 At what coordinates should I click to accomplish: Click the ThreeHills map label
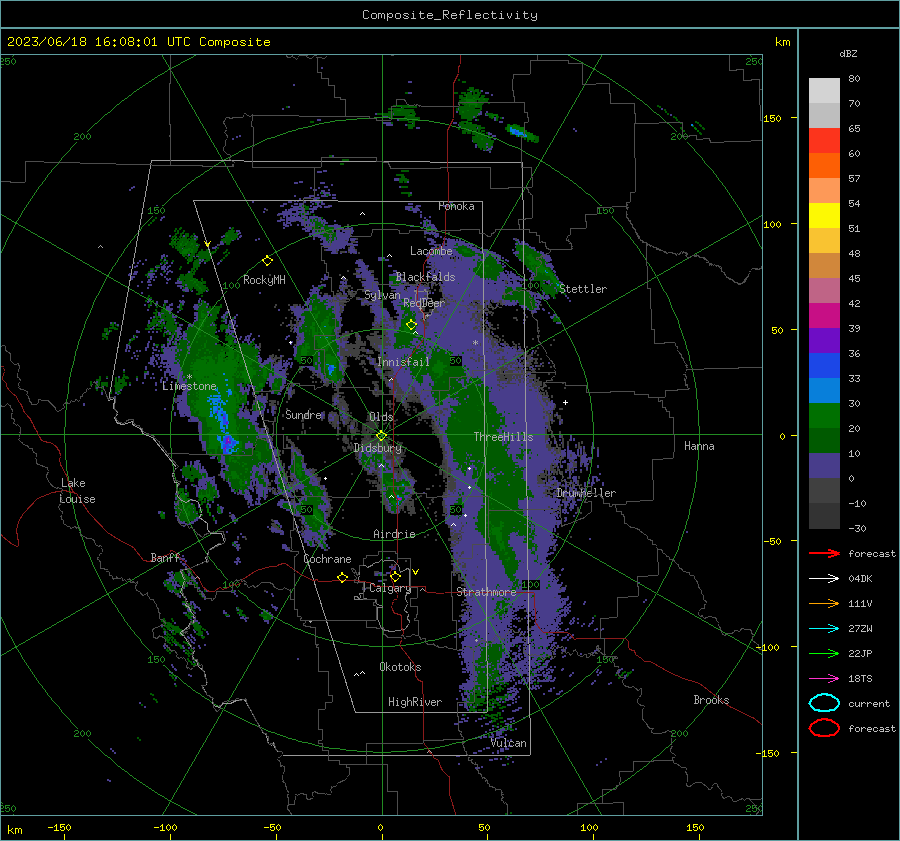(503, 437)
